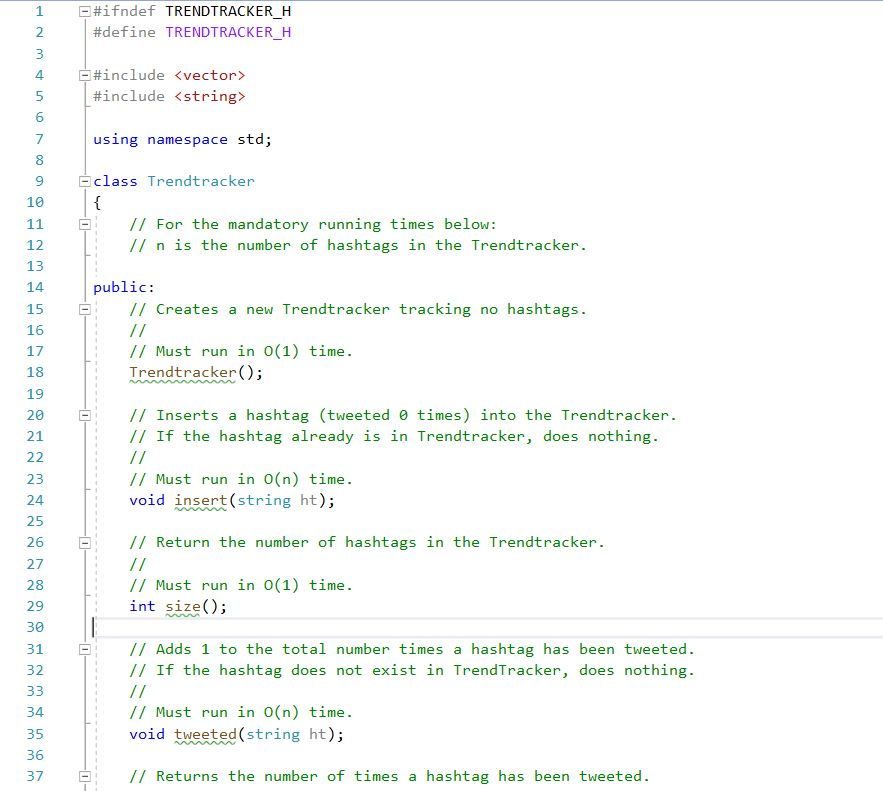Click line number 24 in the margin
Image resolution: width=883 pixels, height=791 pixels.
pyautogui.click(x=34, y=500)
